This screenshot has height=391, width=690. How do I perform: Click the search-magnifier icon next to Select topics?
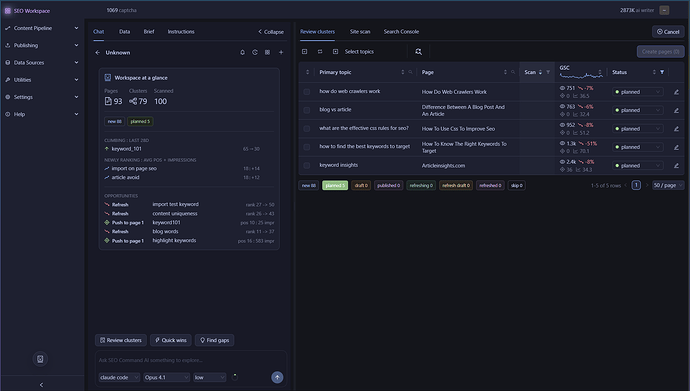[x=418, y=51]
